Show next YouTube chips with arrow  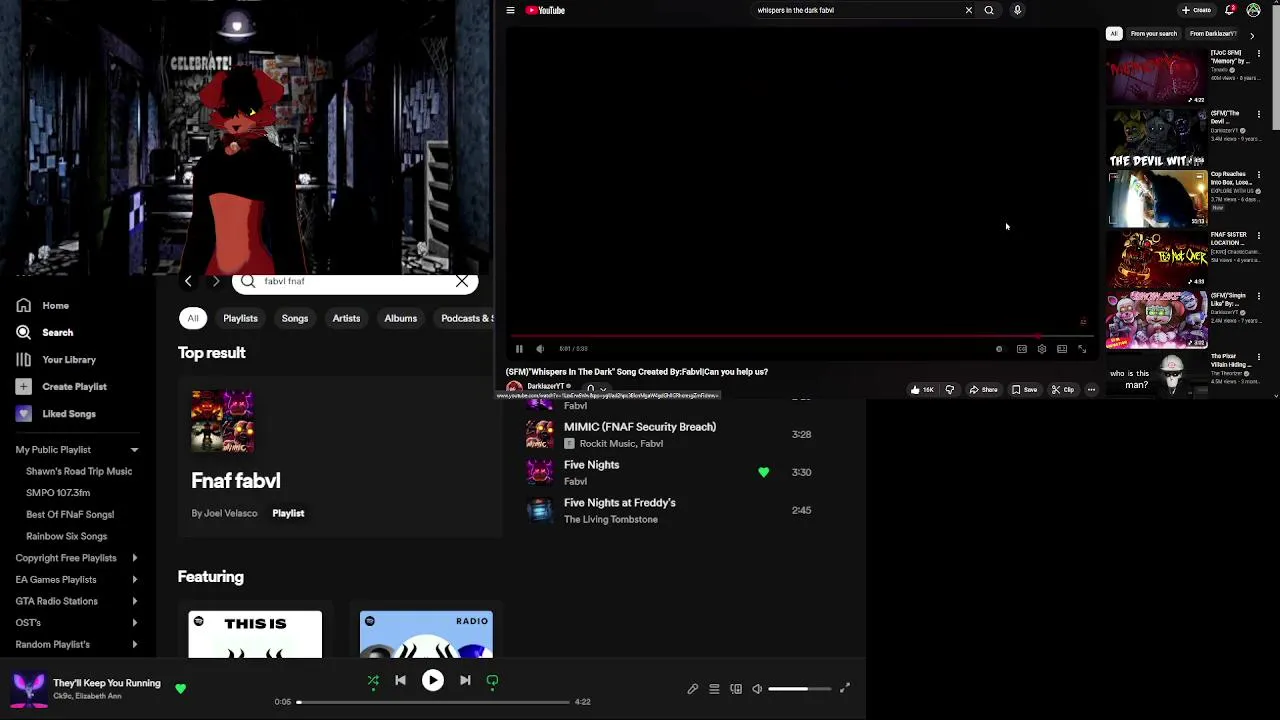1251,36
